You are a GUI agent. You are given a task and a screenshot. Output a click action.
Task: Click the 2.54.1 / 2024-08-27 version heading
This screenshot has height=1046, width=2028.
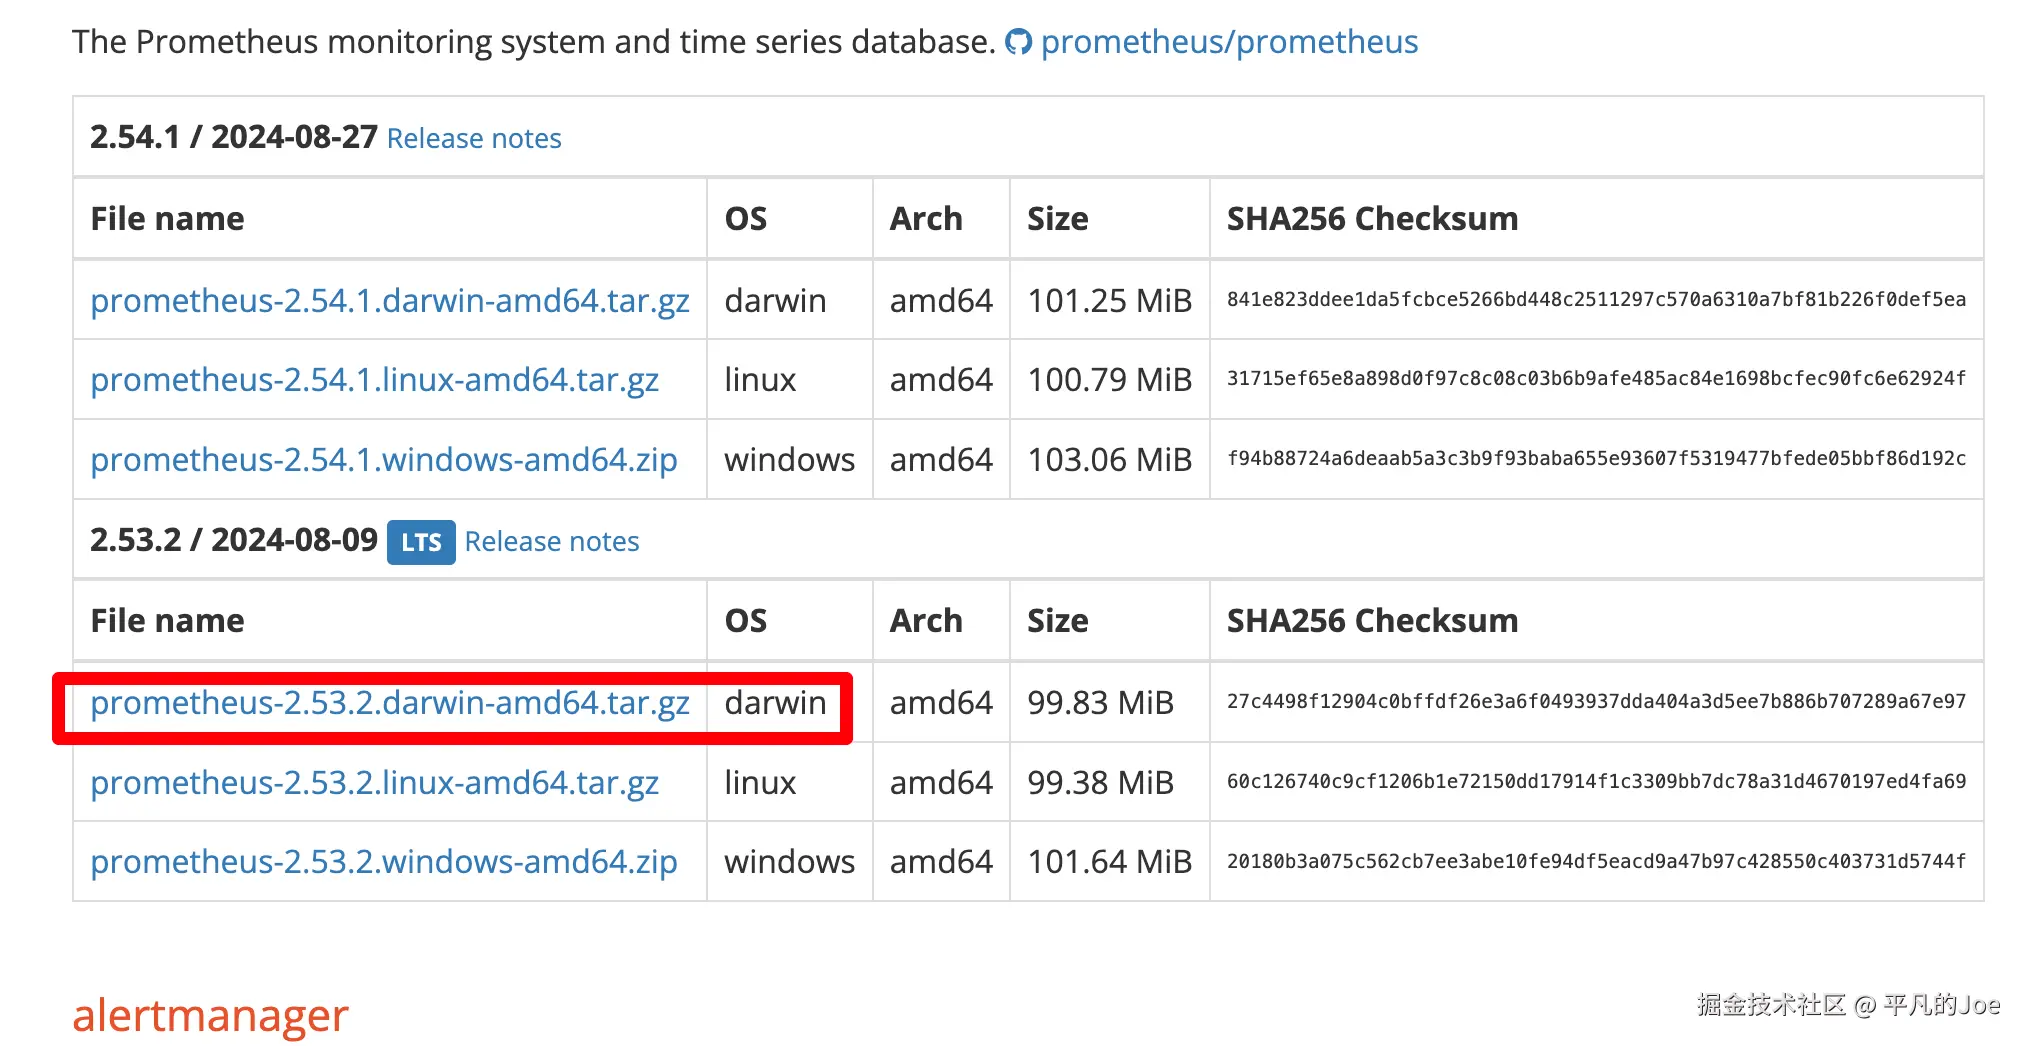click(x=233, y=137)
